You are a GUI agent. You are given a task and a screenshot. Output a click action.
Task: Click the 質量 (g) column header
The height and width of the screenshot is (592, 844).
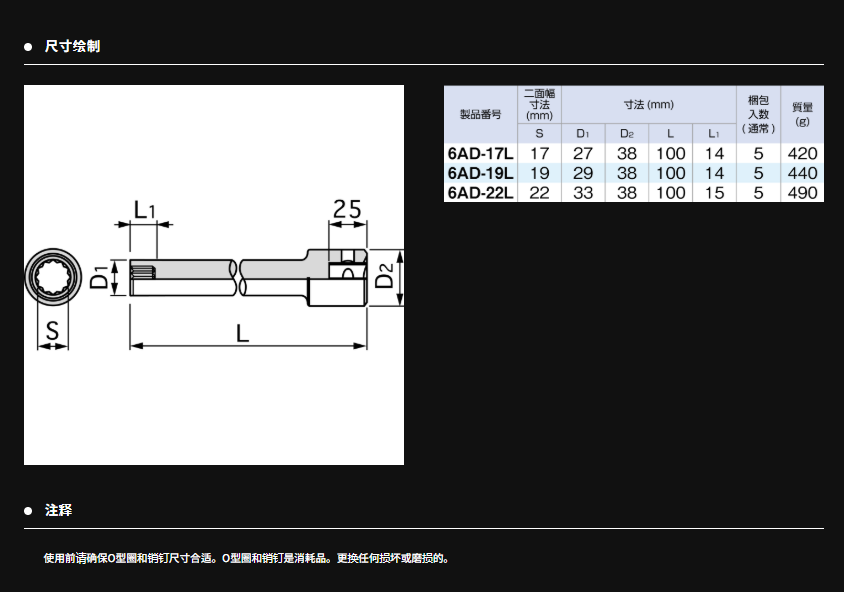[x=802, y=113]
